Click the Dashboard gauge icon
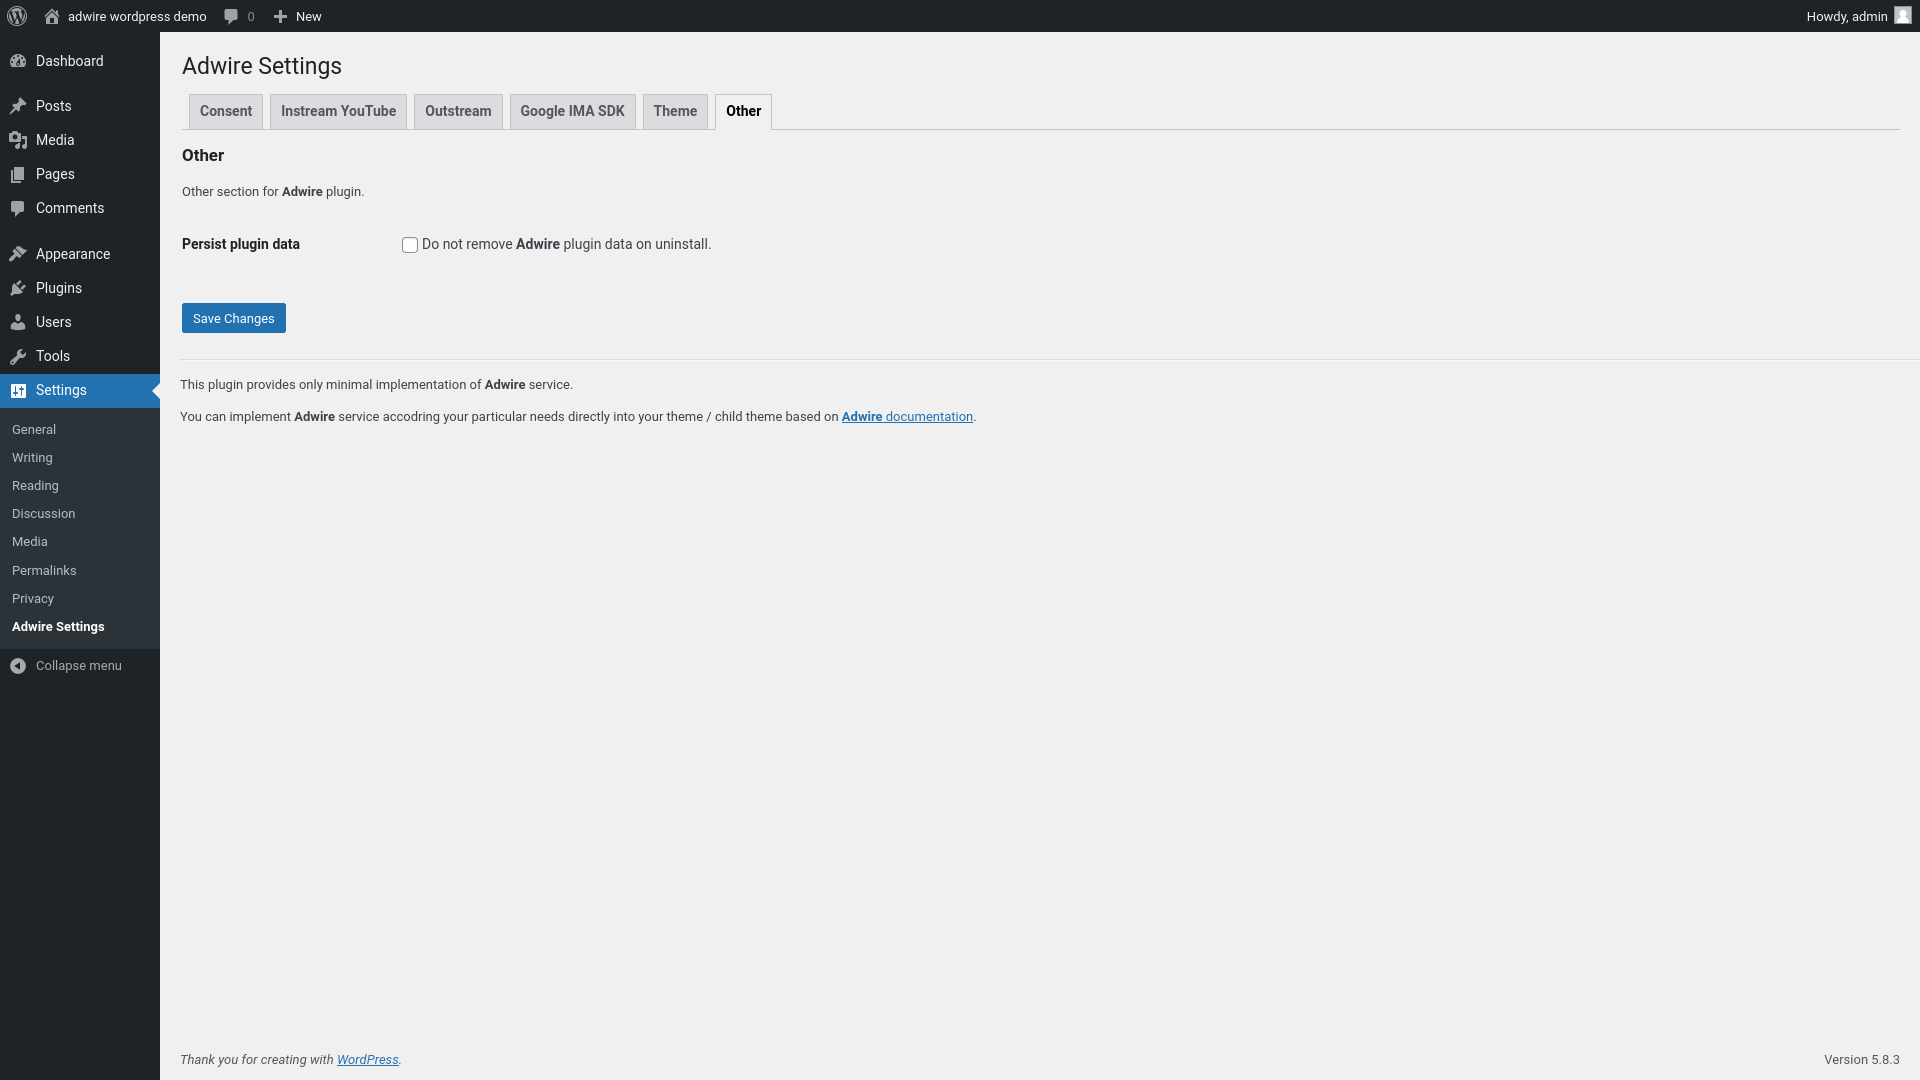Screen dimensions: 1920x1080 pos(18,61)
